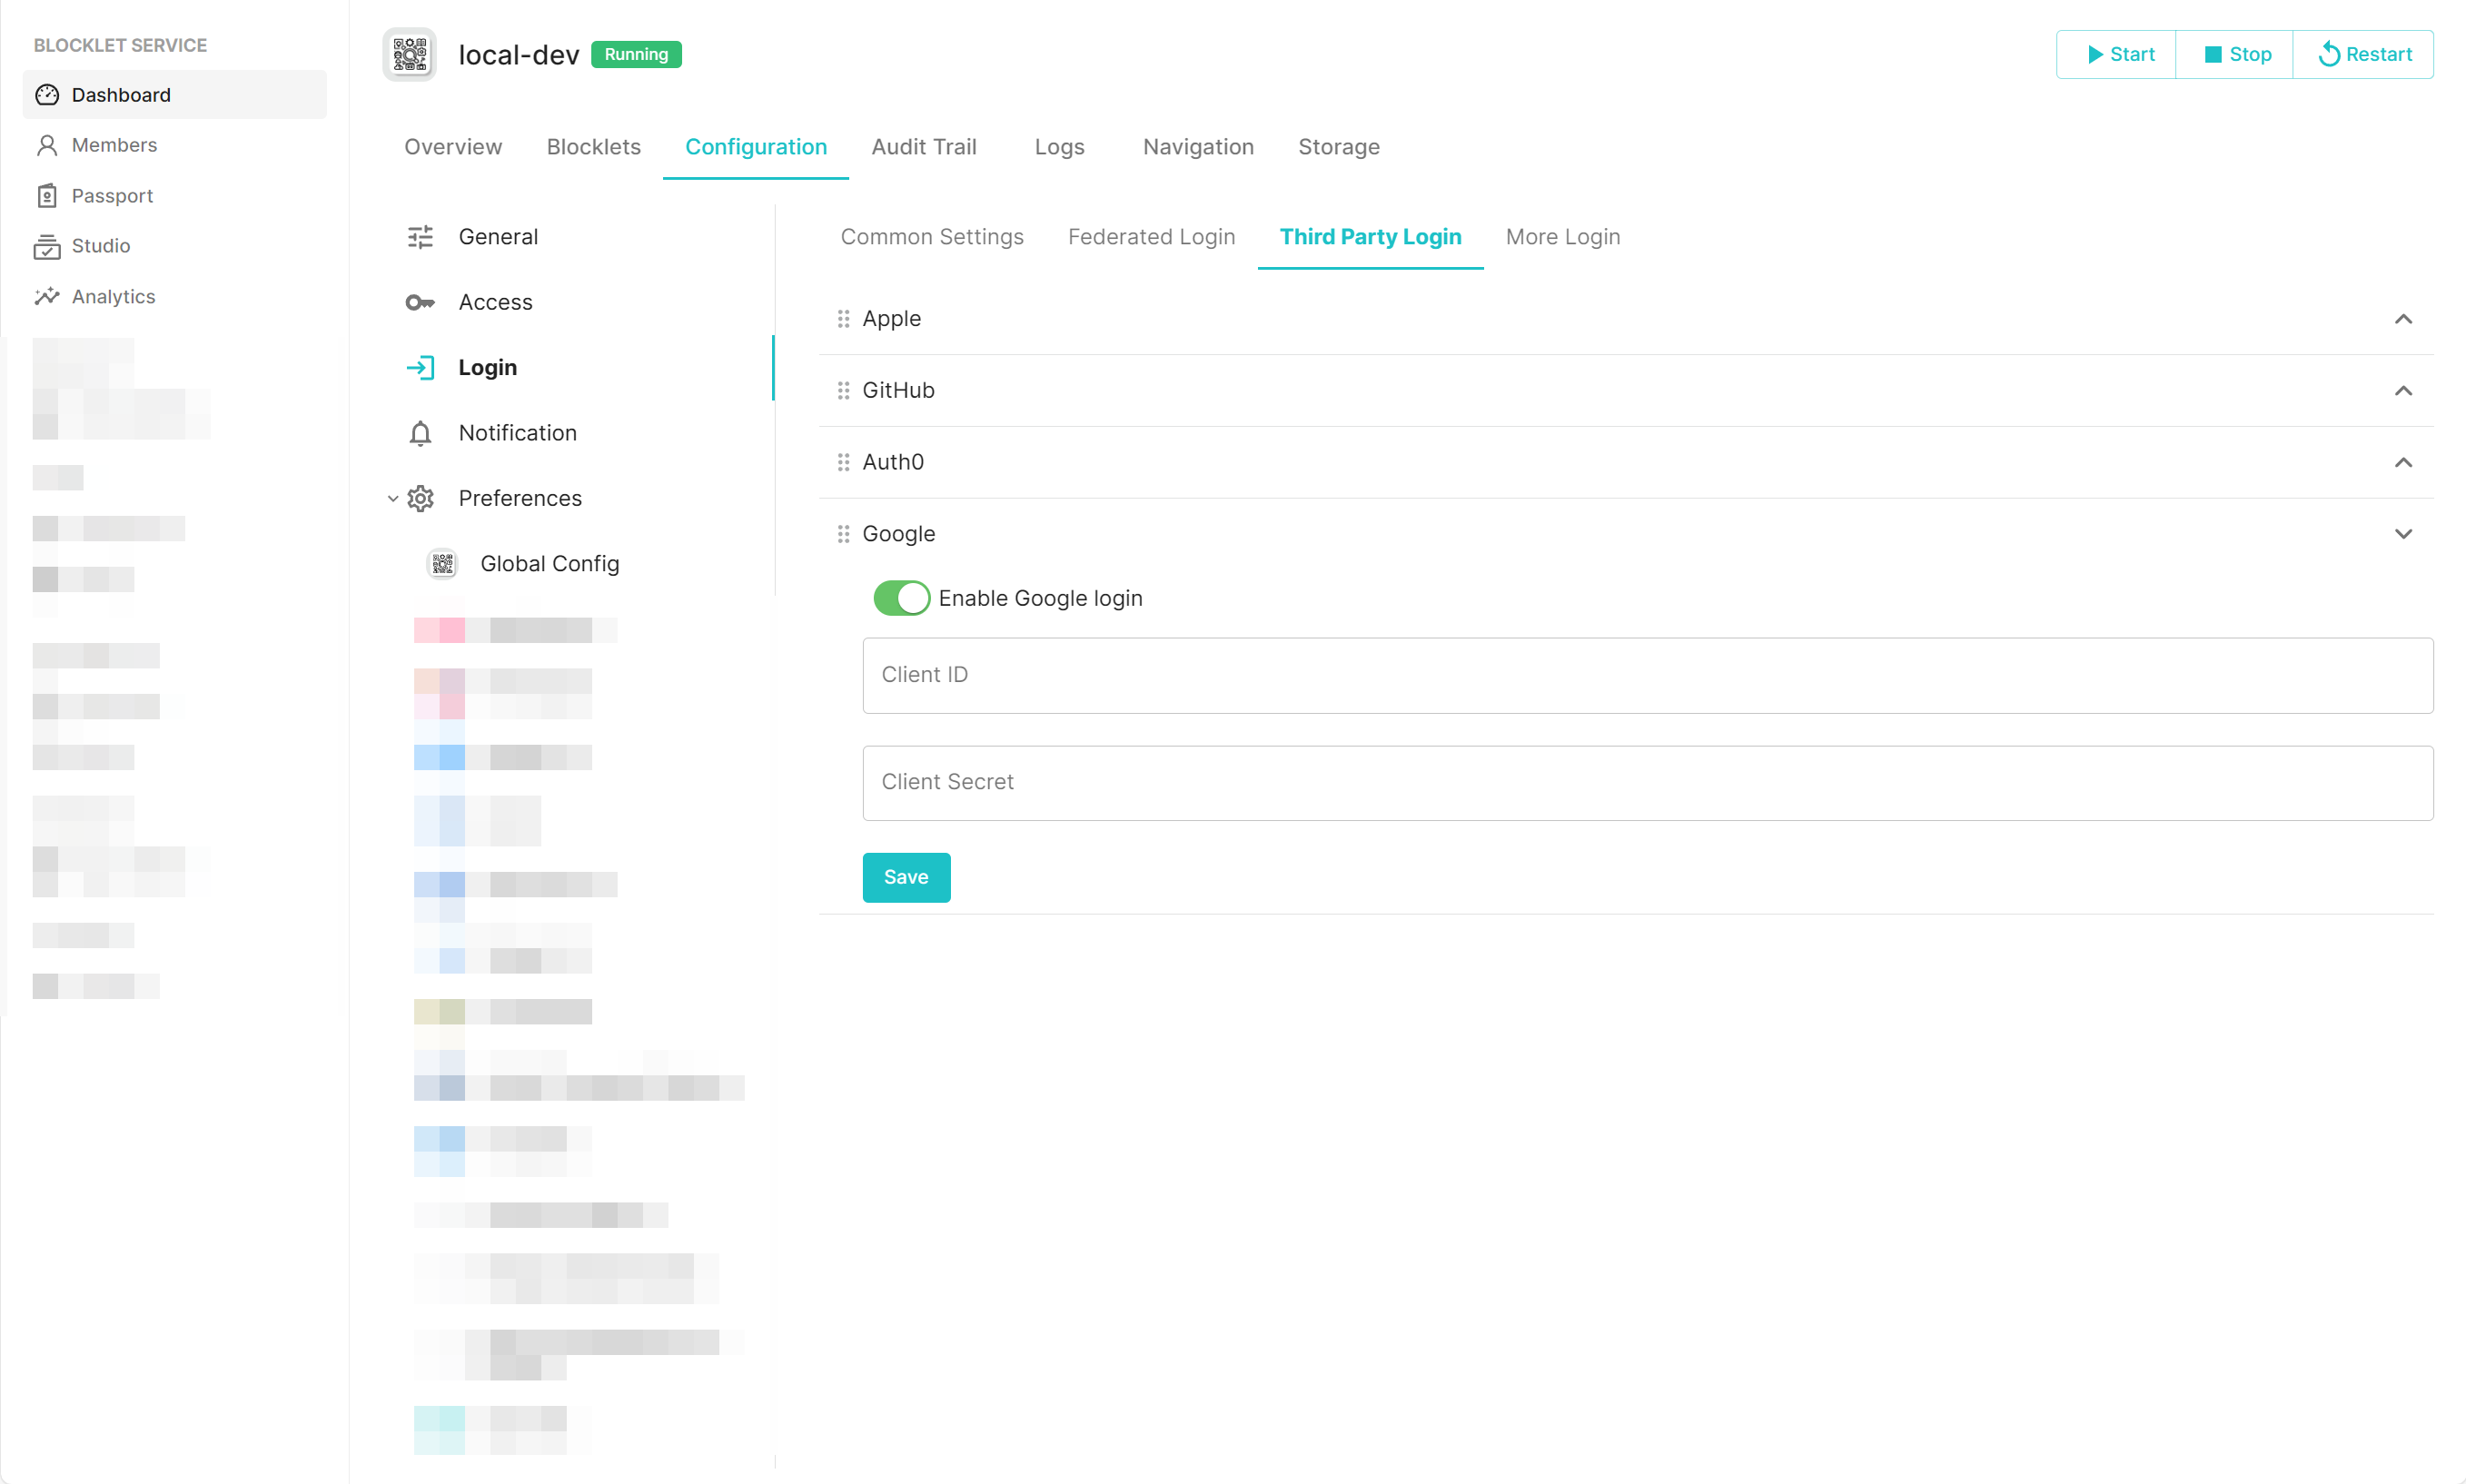Disable the Enable Google login switch
The width and height of the screenshot is (2466, 1484).
click(x=901, y=598)
